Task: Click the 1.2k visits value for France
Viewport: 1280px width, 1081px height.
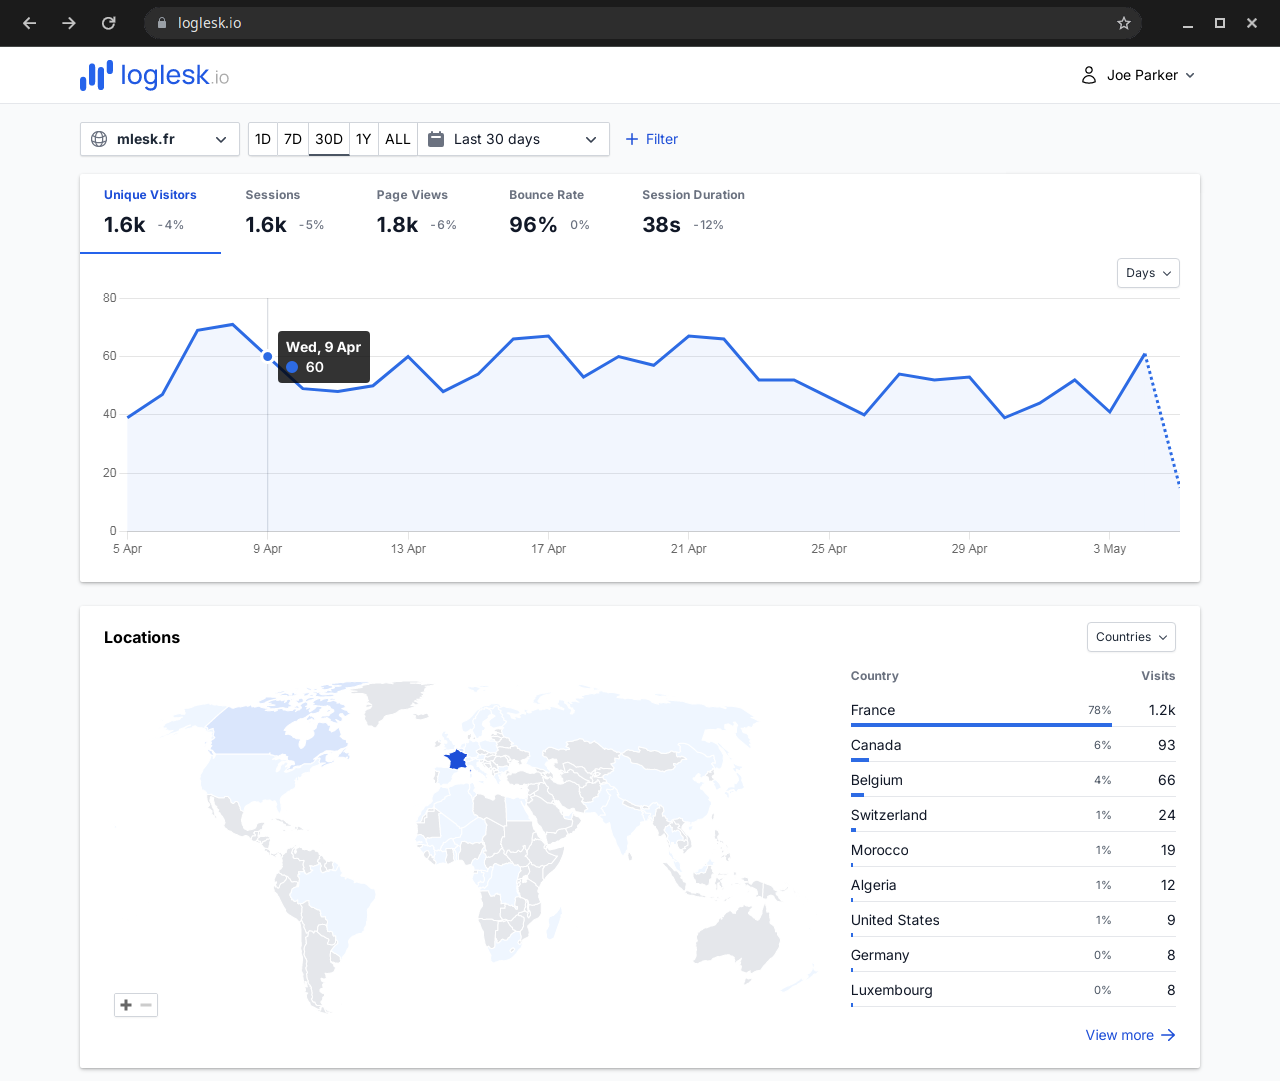Action: click(x=1162, y=710)
